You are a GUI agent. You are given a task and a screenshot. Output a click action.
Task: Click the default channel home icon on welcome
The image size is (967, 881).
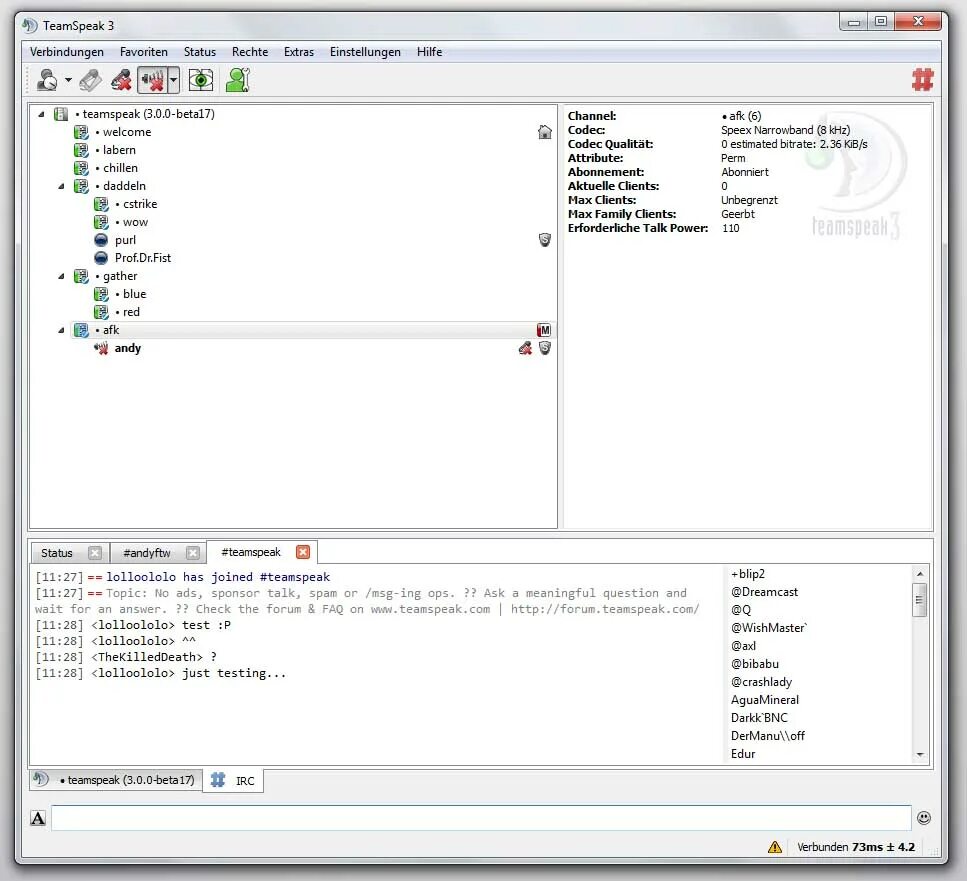(545, 132)
